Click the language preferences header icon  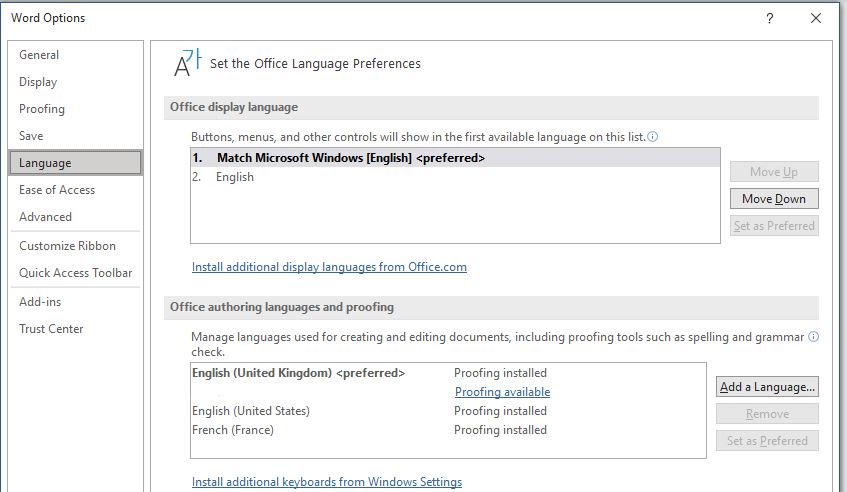pos(187,63)
